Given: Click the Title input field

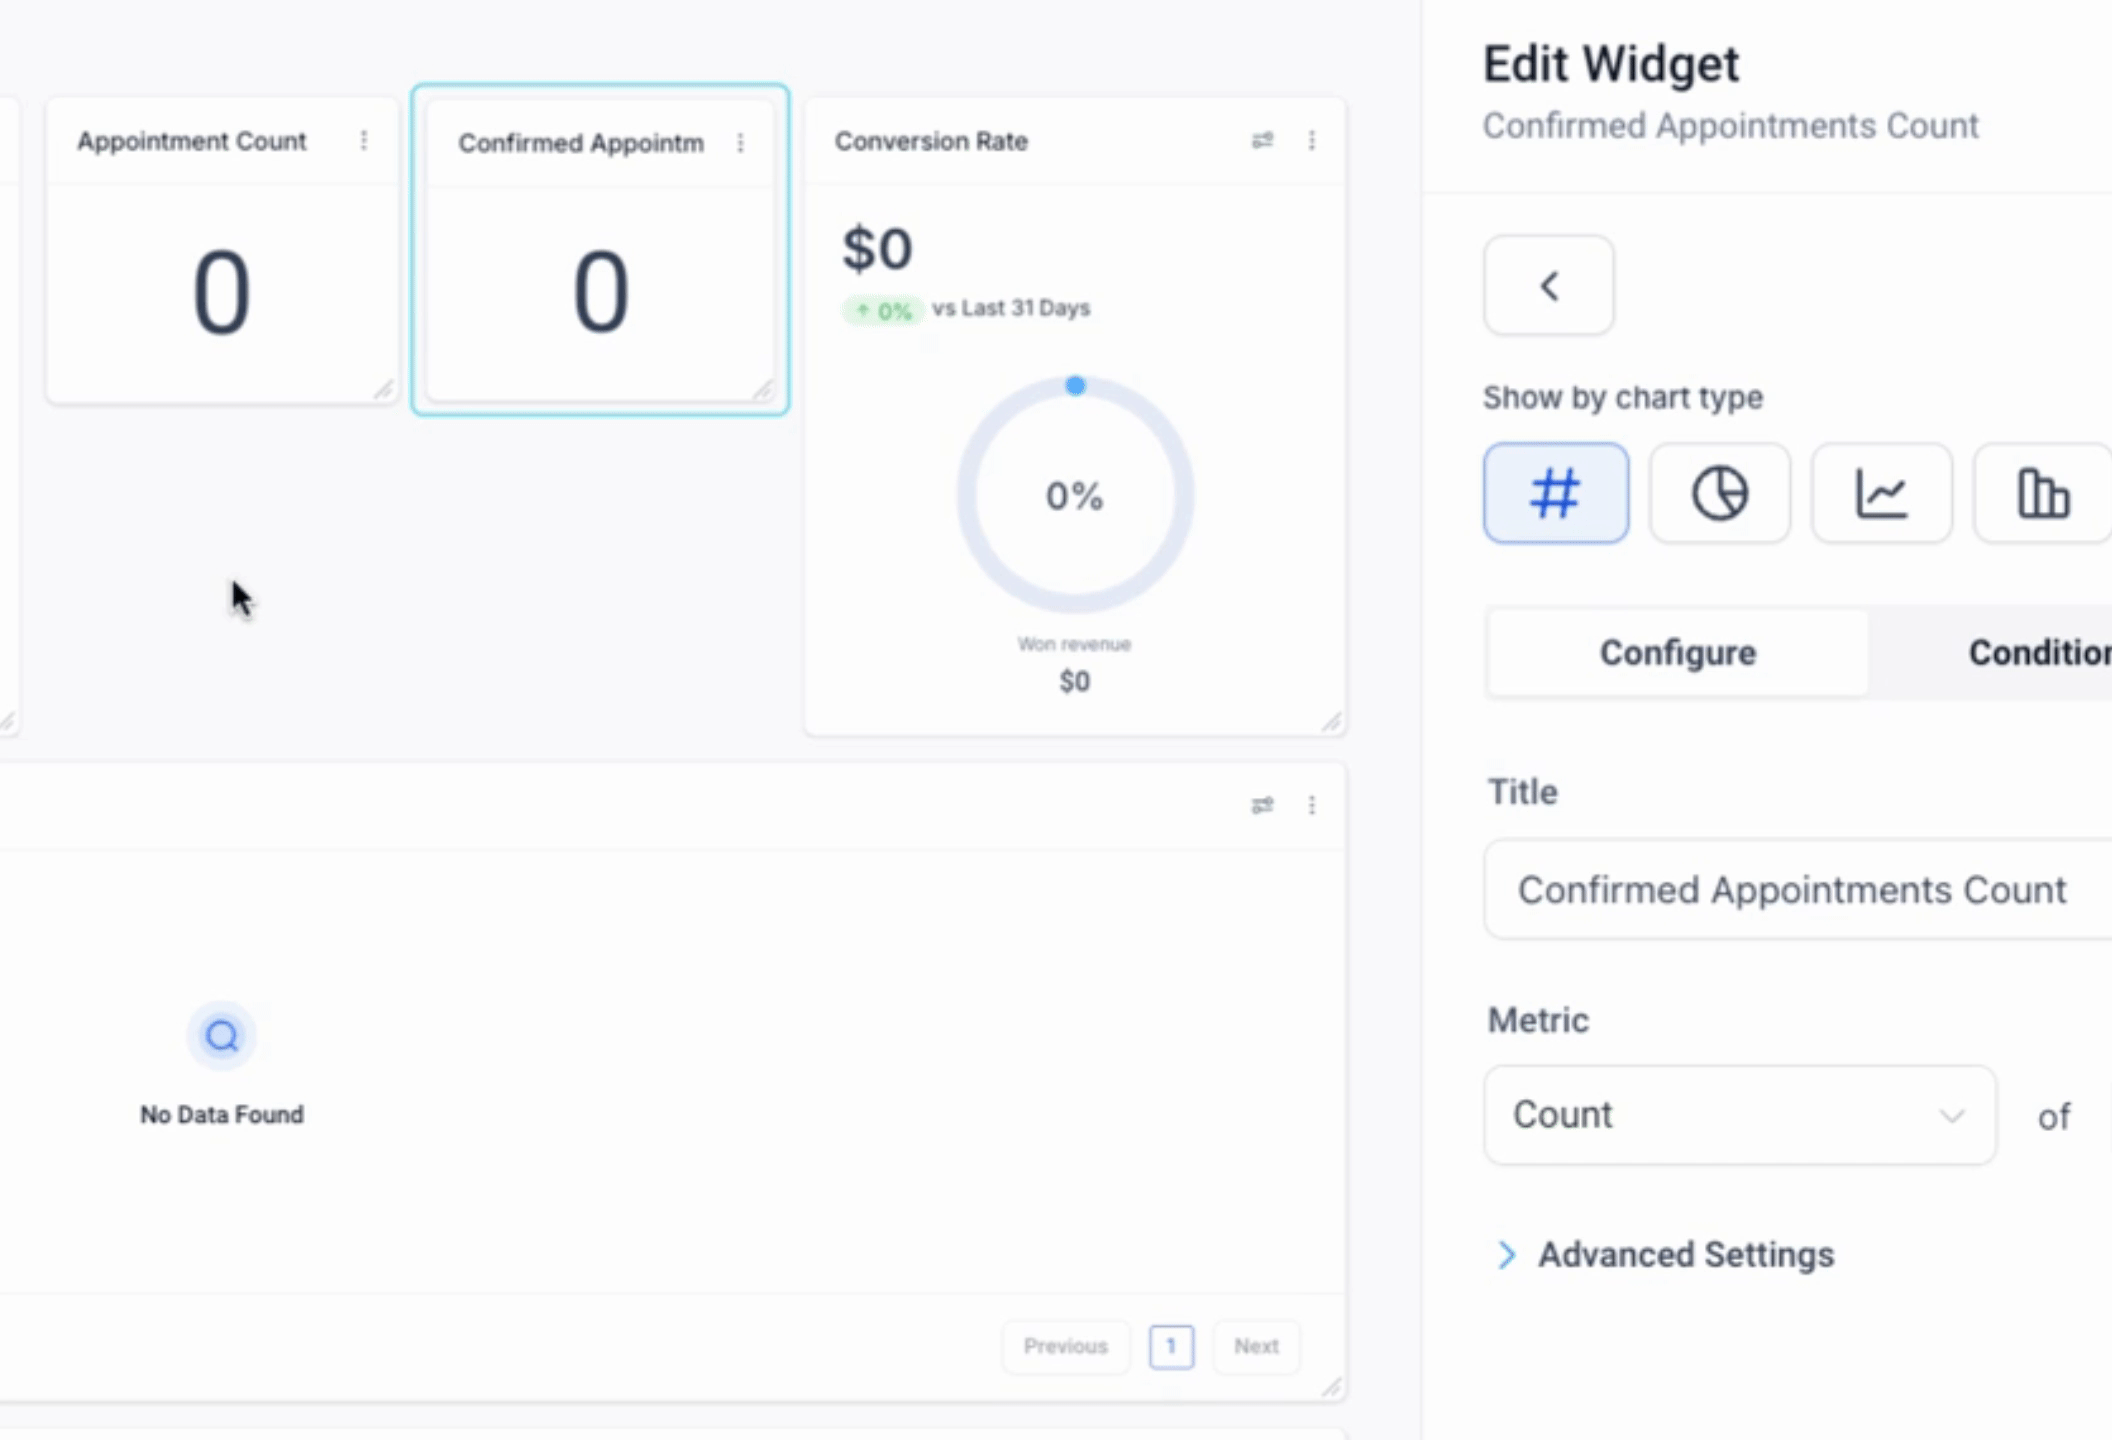Looking at the screenshot, I should (x=1795, y=889).
